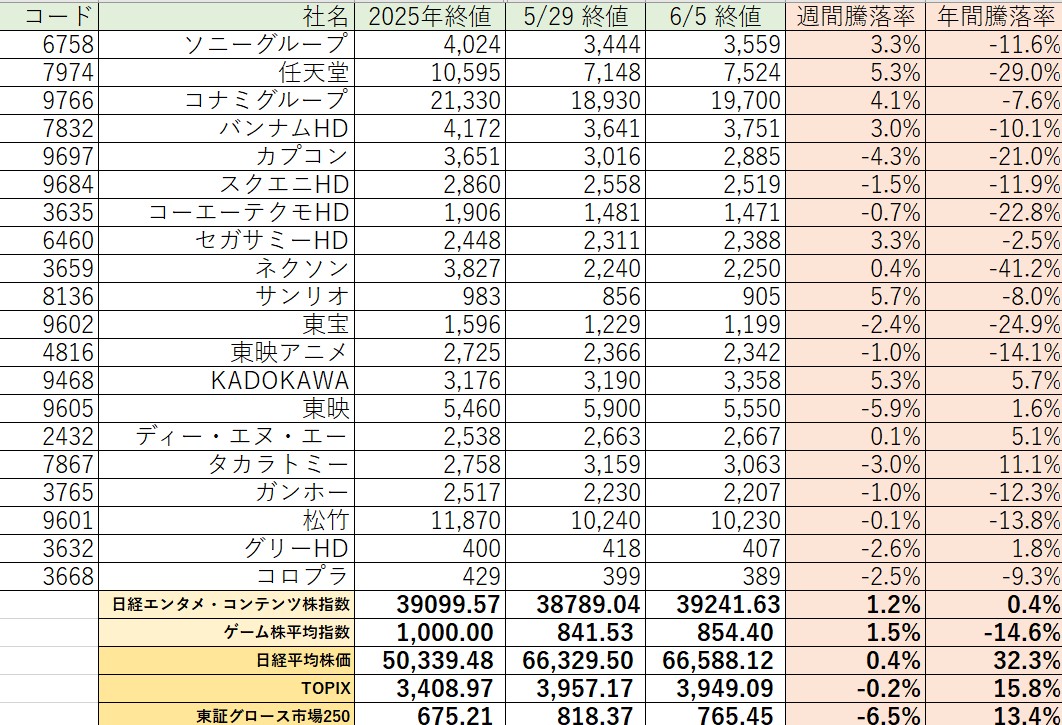Click Nikkei yearly change 32.3%
Viewport: 1062px width, 725px height.
coord(994,661)
